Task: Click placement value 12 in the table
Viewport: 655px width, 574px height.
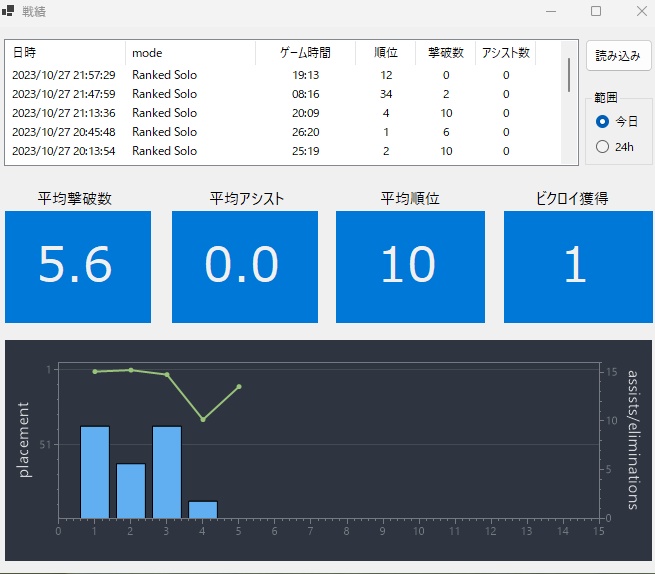Action: (386, 75)
